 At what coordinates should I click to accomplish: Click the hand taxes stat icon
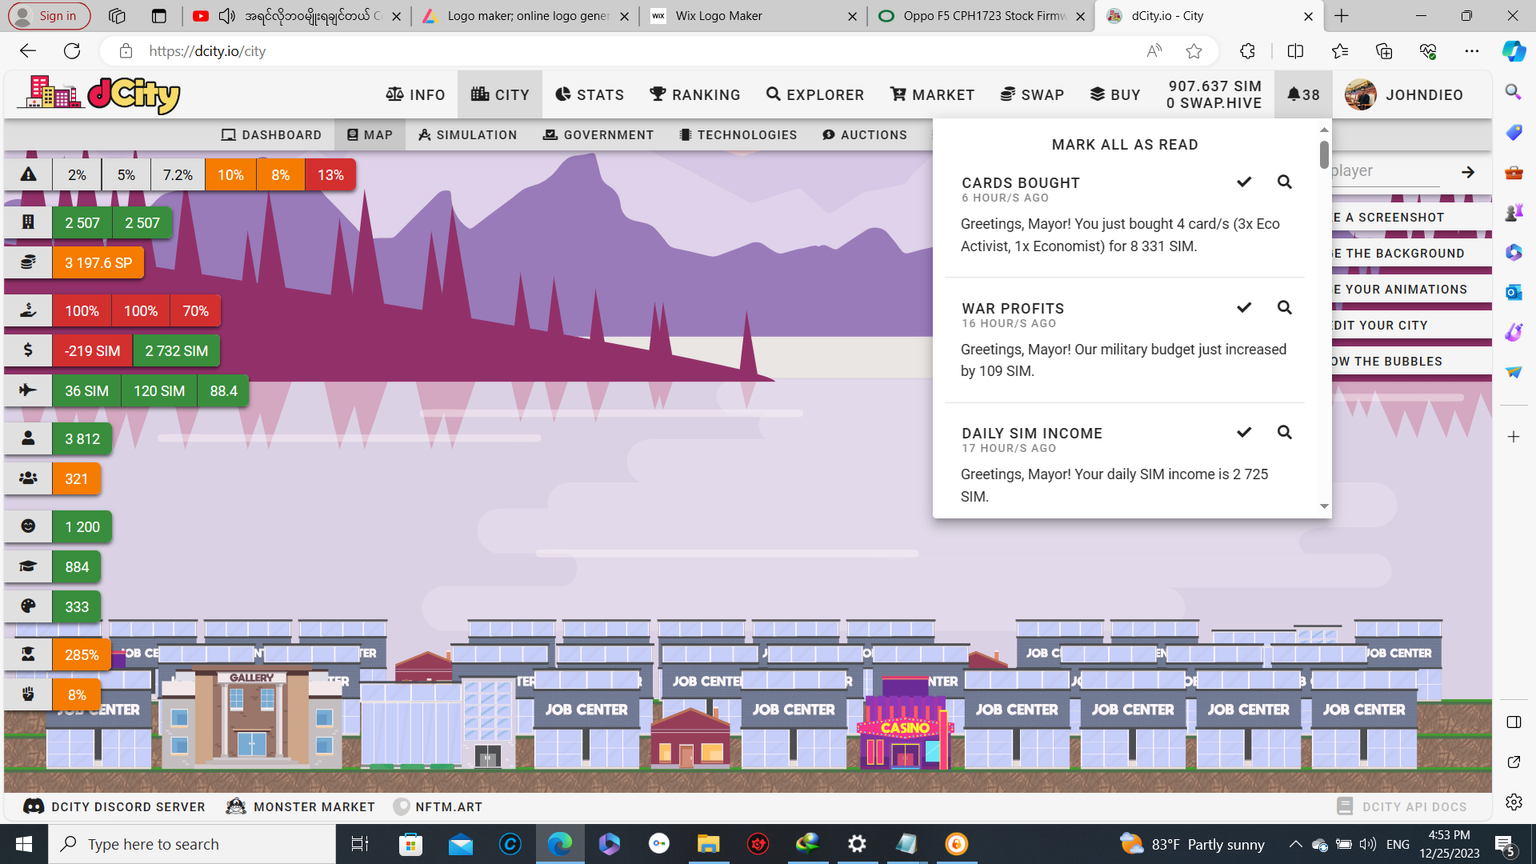coord(28,311)
